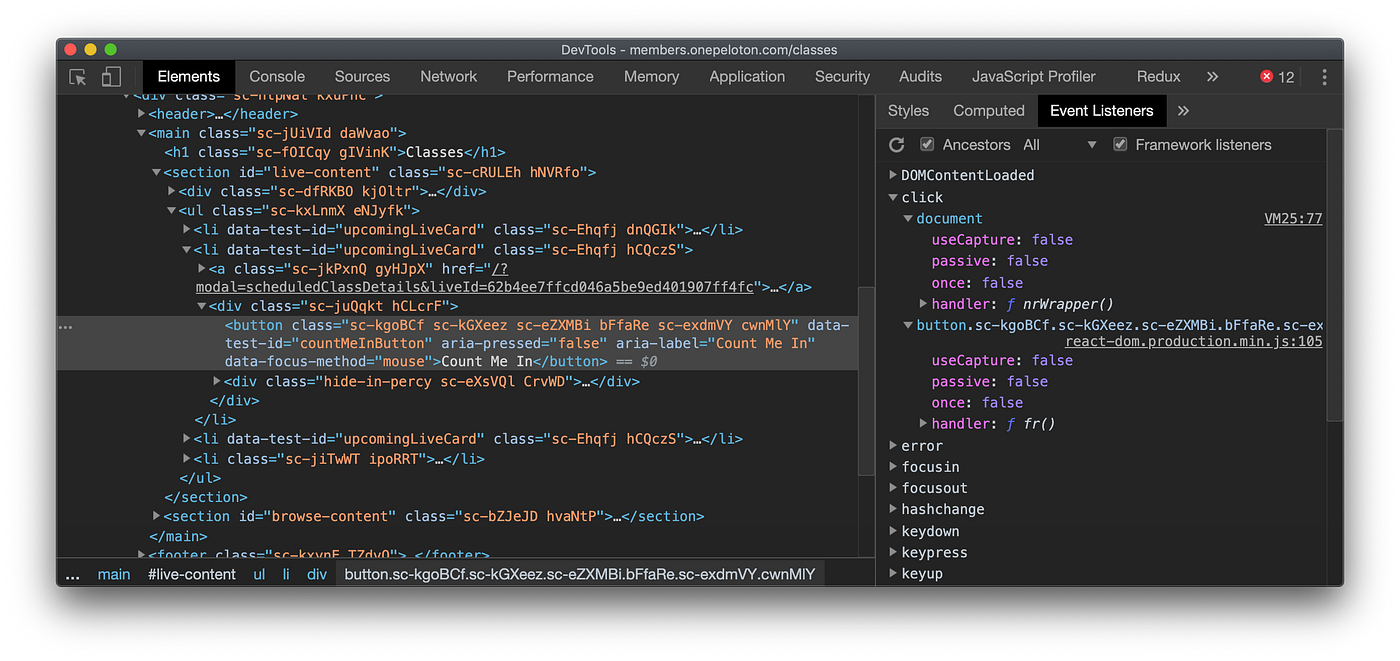Open the JavaScript Profiler tab
This screenshot has width=1400, height=661.
pyautogui.click(x=1034, y=77)
